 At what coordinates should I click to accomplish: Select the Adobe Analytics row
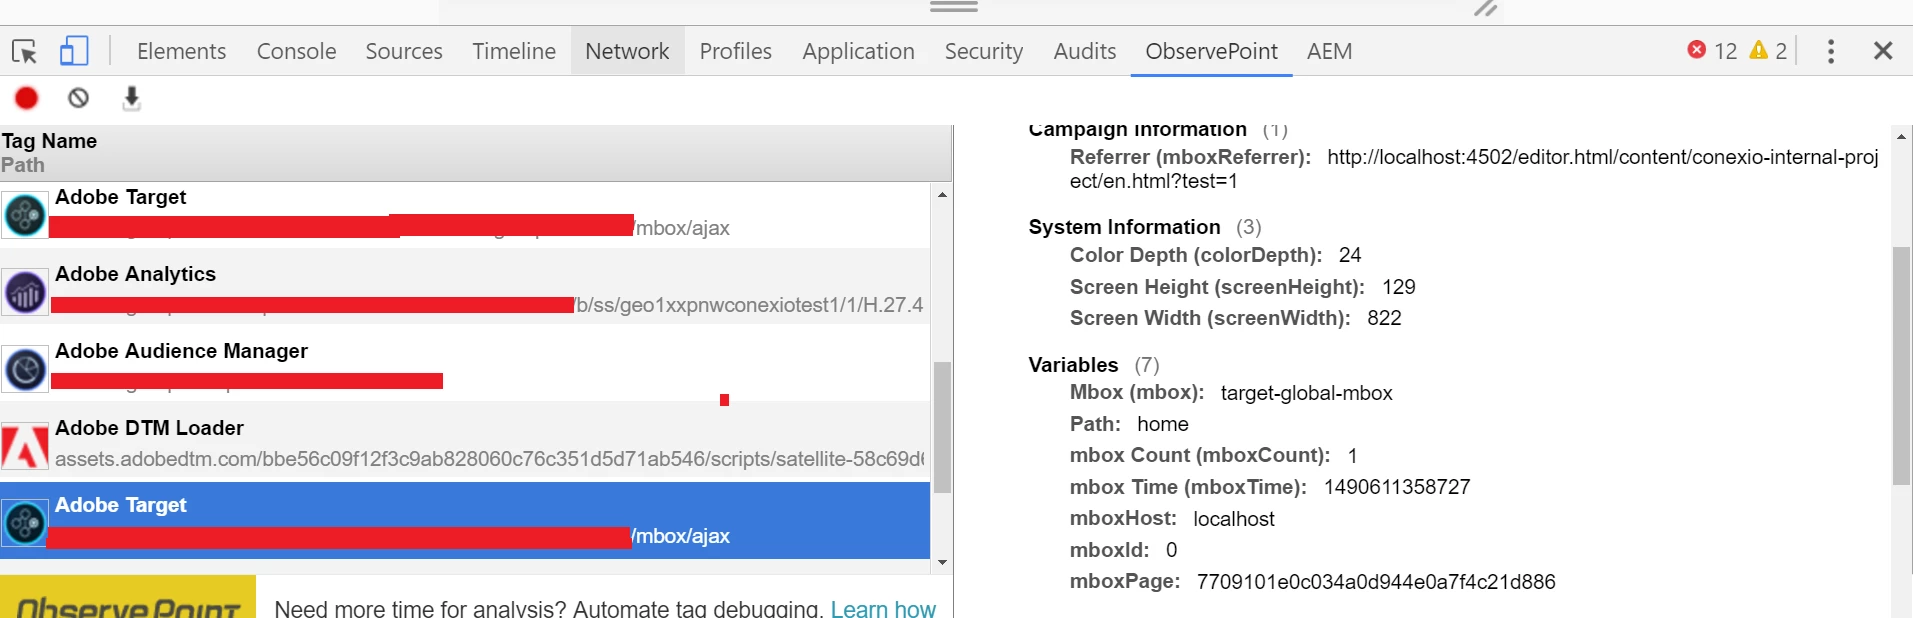[465, 287]
